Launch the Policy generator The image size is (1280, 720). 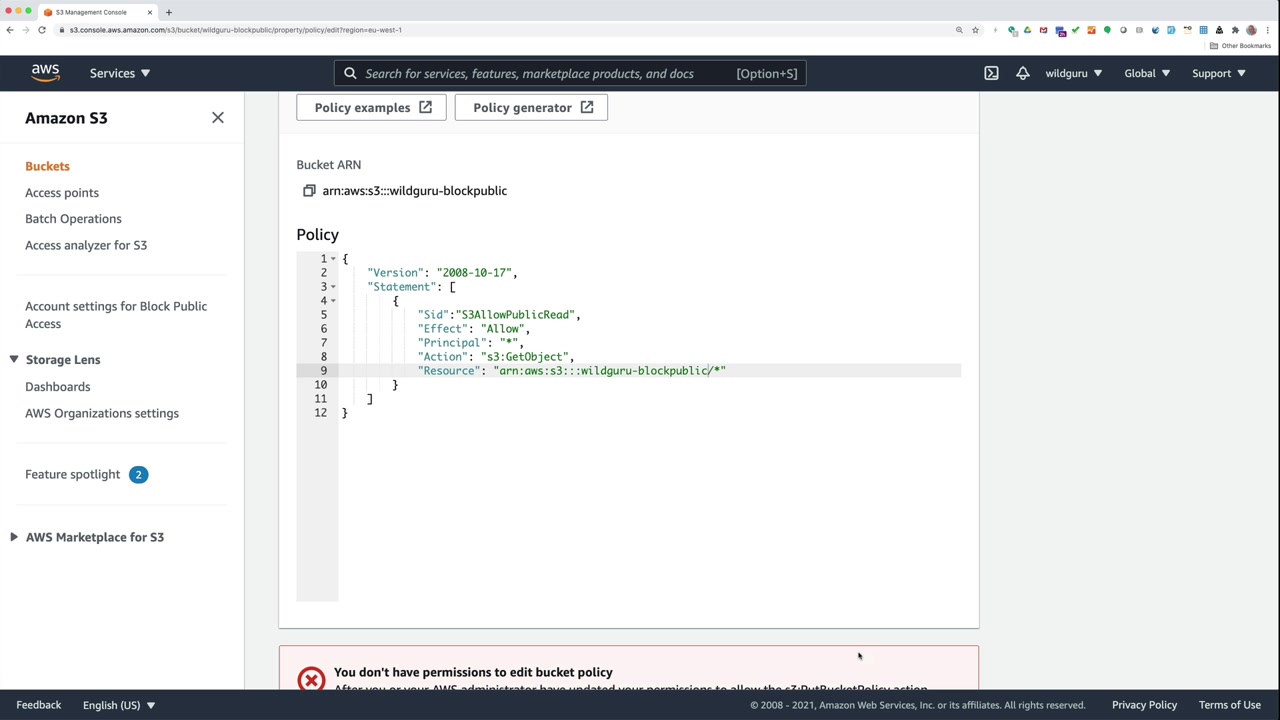531,108
